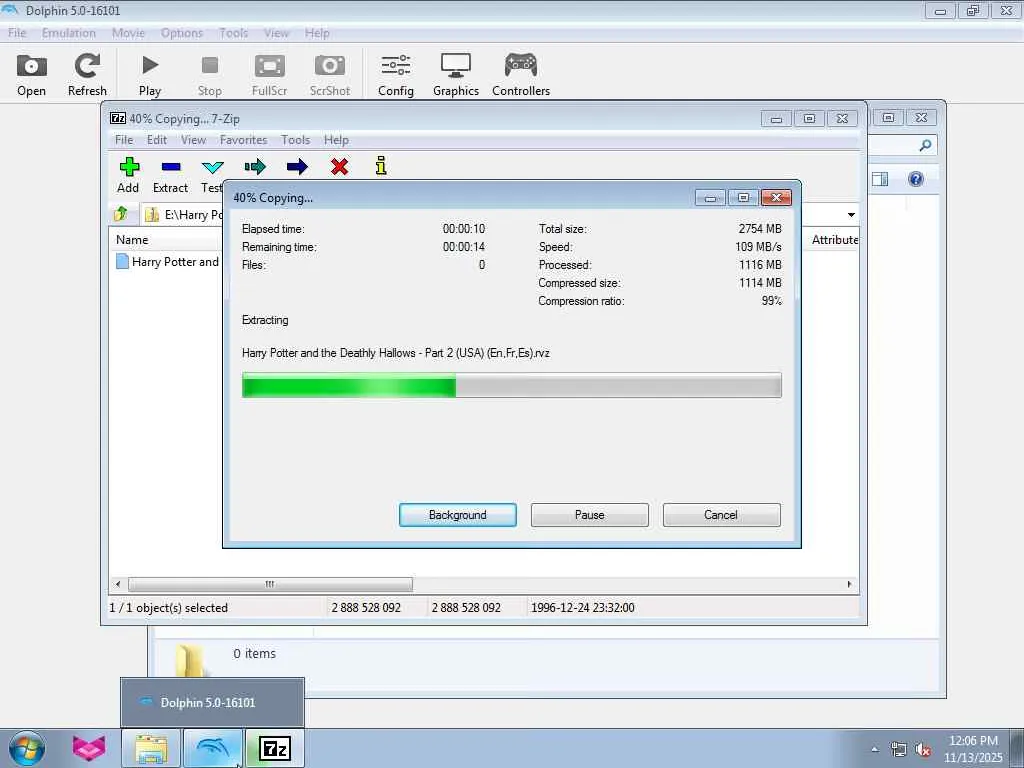Viewport: 1024px width, 768px height.
Task: Click the 7-Zip taskbar icon
Action: (x=275, y=748)
